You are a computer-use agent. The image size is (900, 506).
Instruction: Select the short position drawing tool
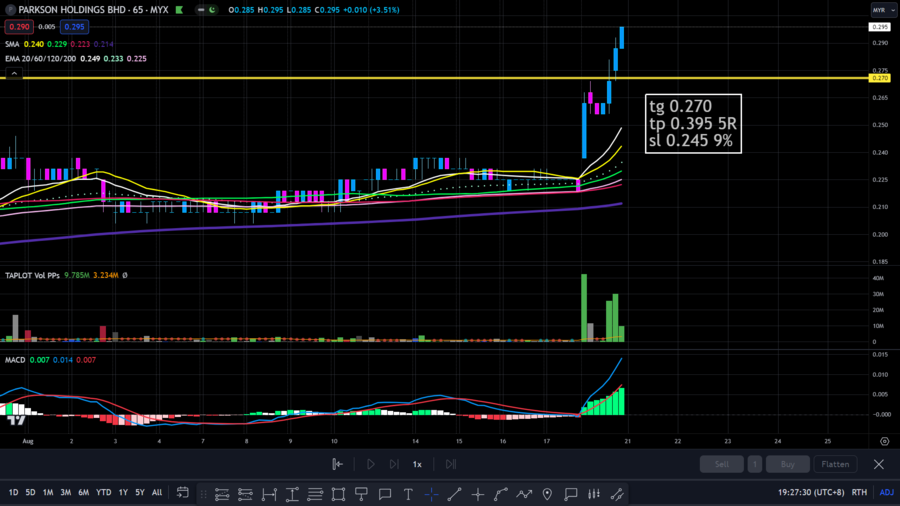click(x=245, y=494)
